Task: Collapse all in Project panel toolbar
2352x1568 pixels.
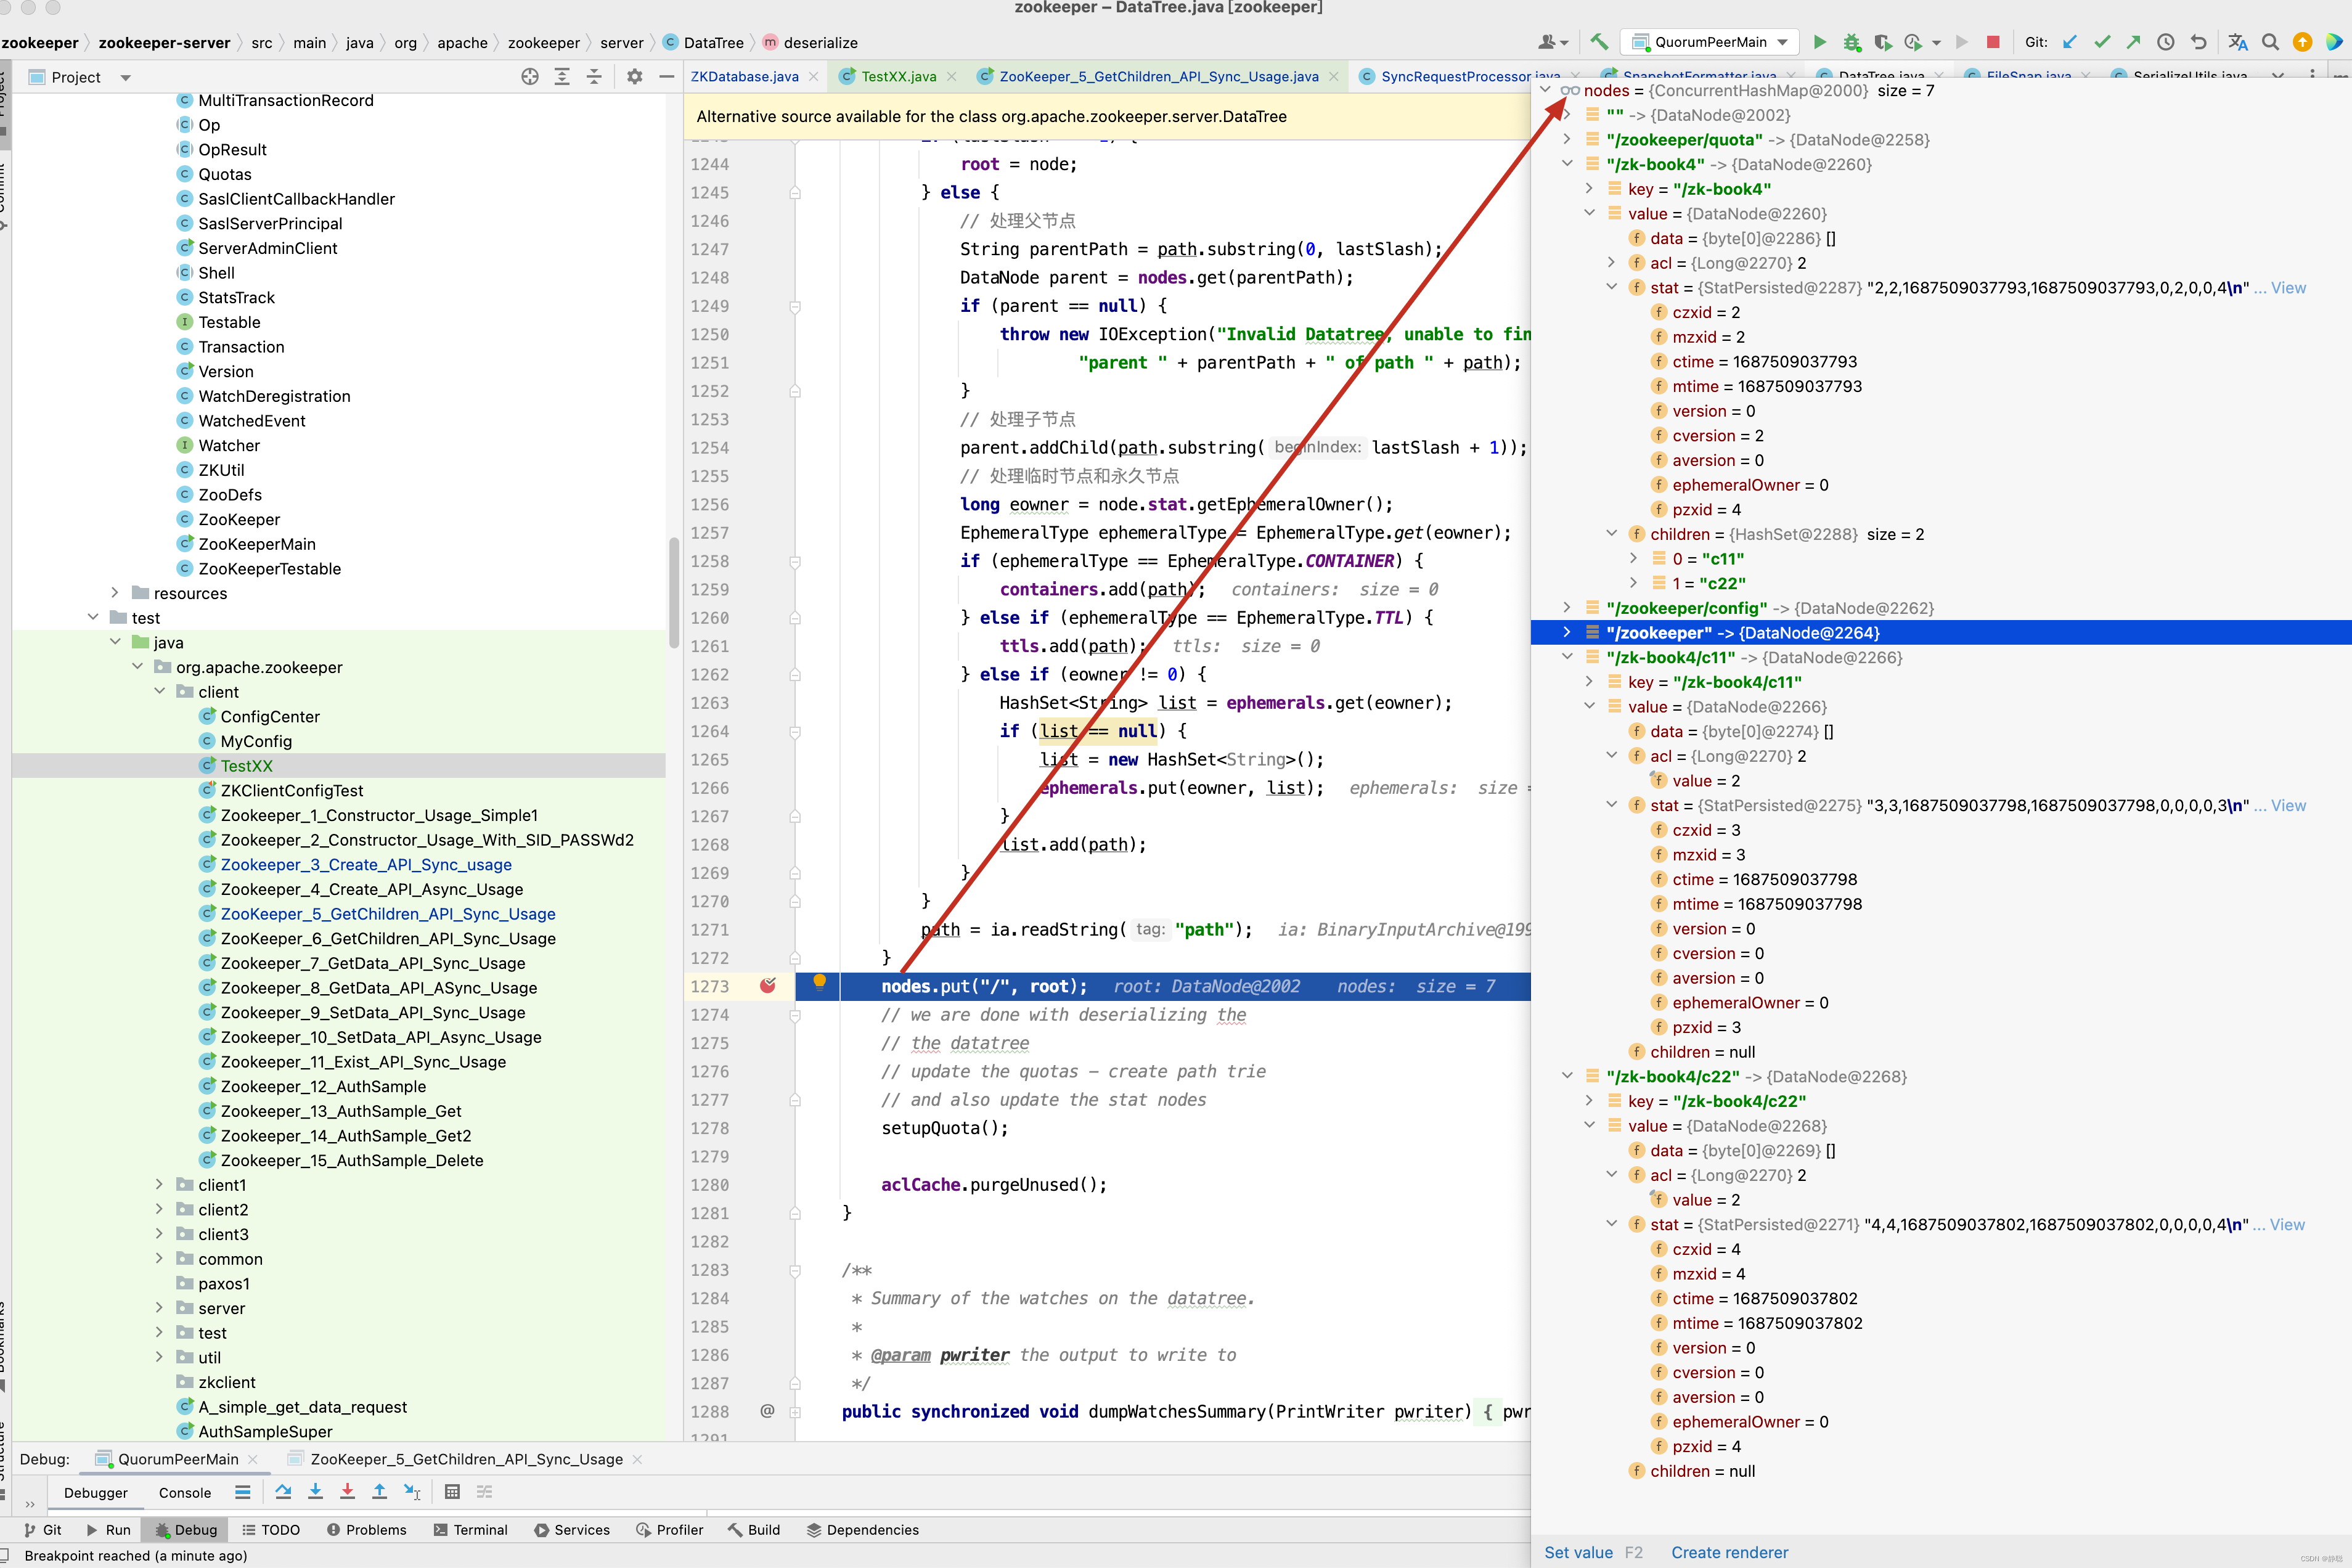Action: point(594,77)
